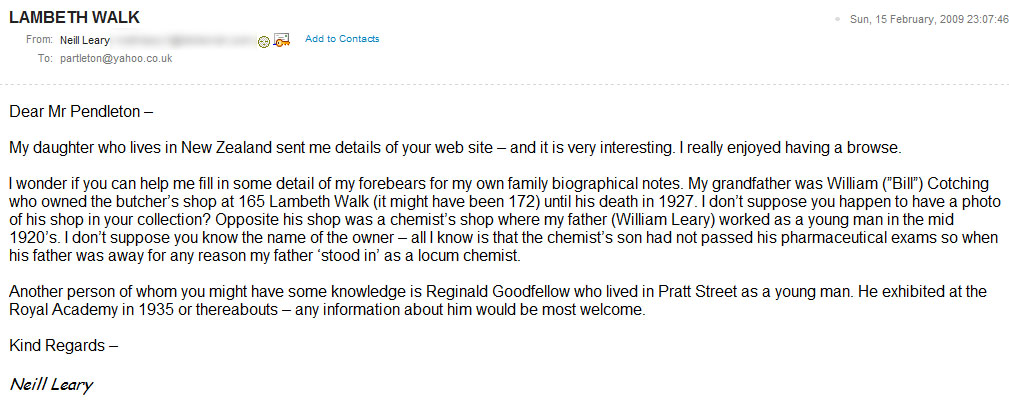
Task: Select the sender name Neill Leary
Action: pos(84,40)
